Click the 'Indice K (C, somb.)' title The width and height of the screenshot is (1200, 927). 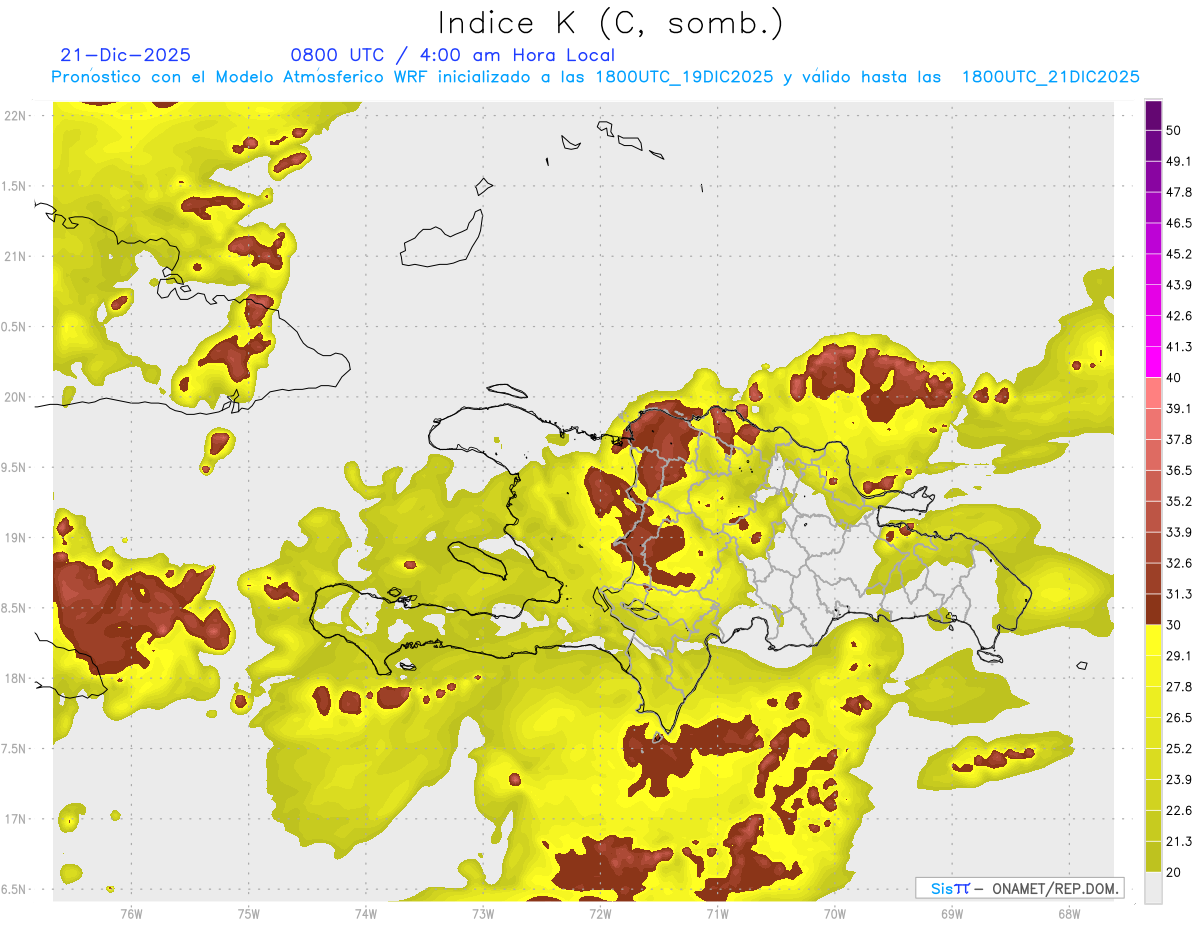point(610,22)
